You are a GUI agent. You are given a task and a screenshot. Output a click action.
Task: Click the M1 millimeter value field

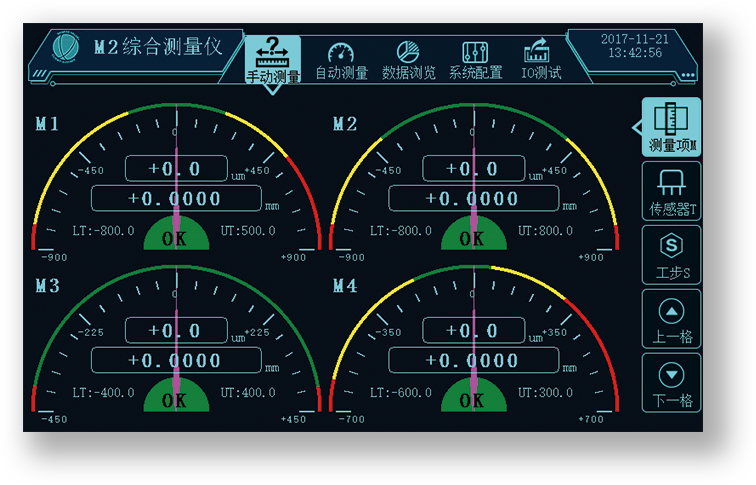click(x=176, y=198)
